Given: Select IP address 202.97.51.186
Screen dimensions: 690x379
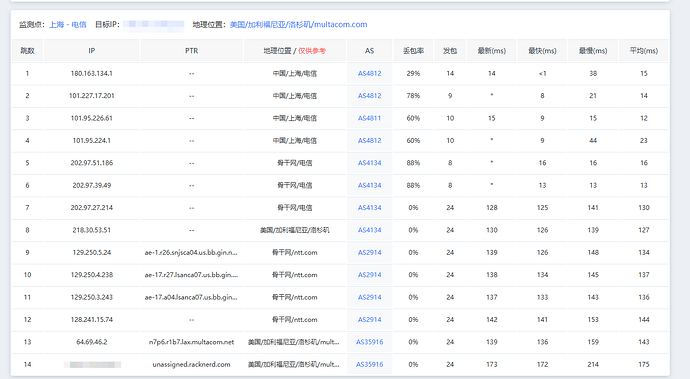Looking at the screenshot, I should tap(92, 163).
